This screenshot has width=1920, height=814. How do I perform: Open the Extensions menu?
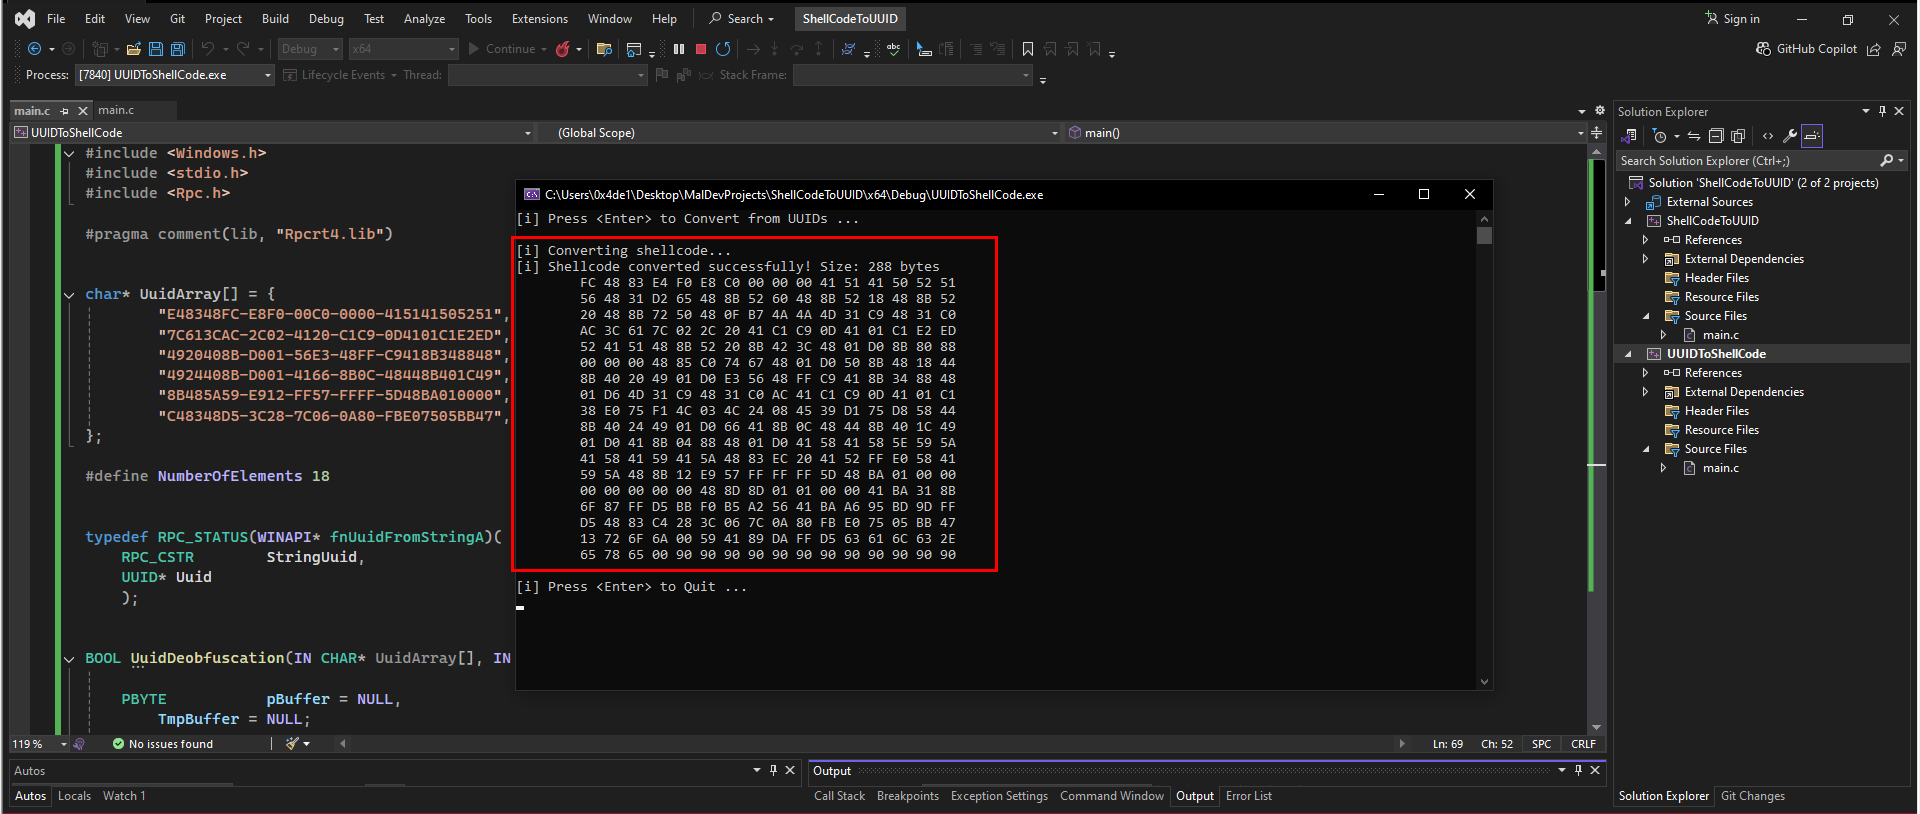[x=539, y=19]
